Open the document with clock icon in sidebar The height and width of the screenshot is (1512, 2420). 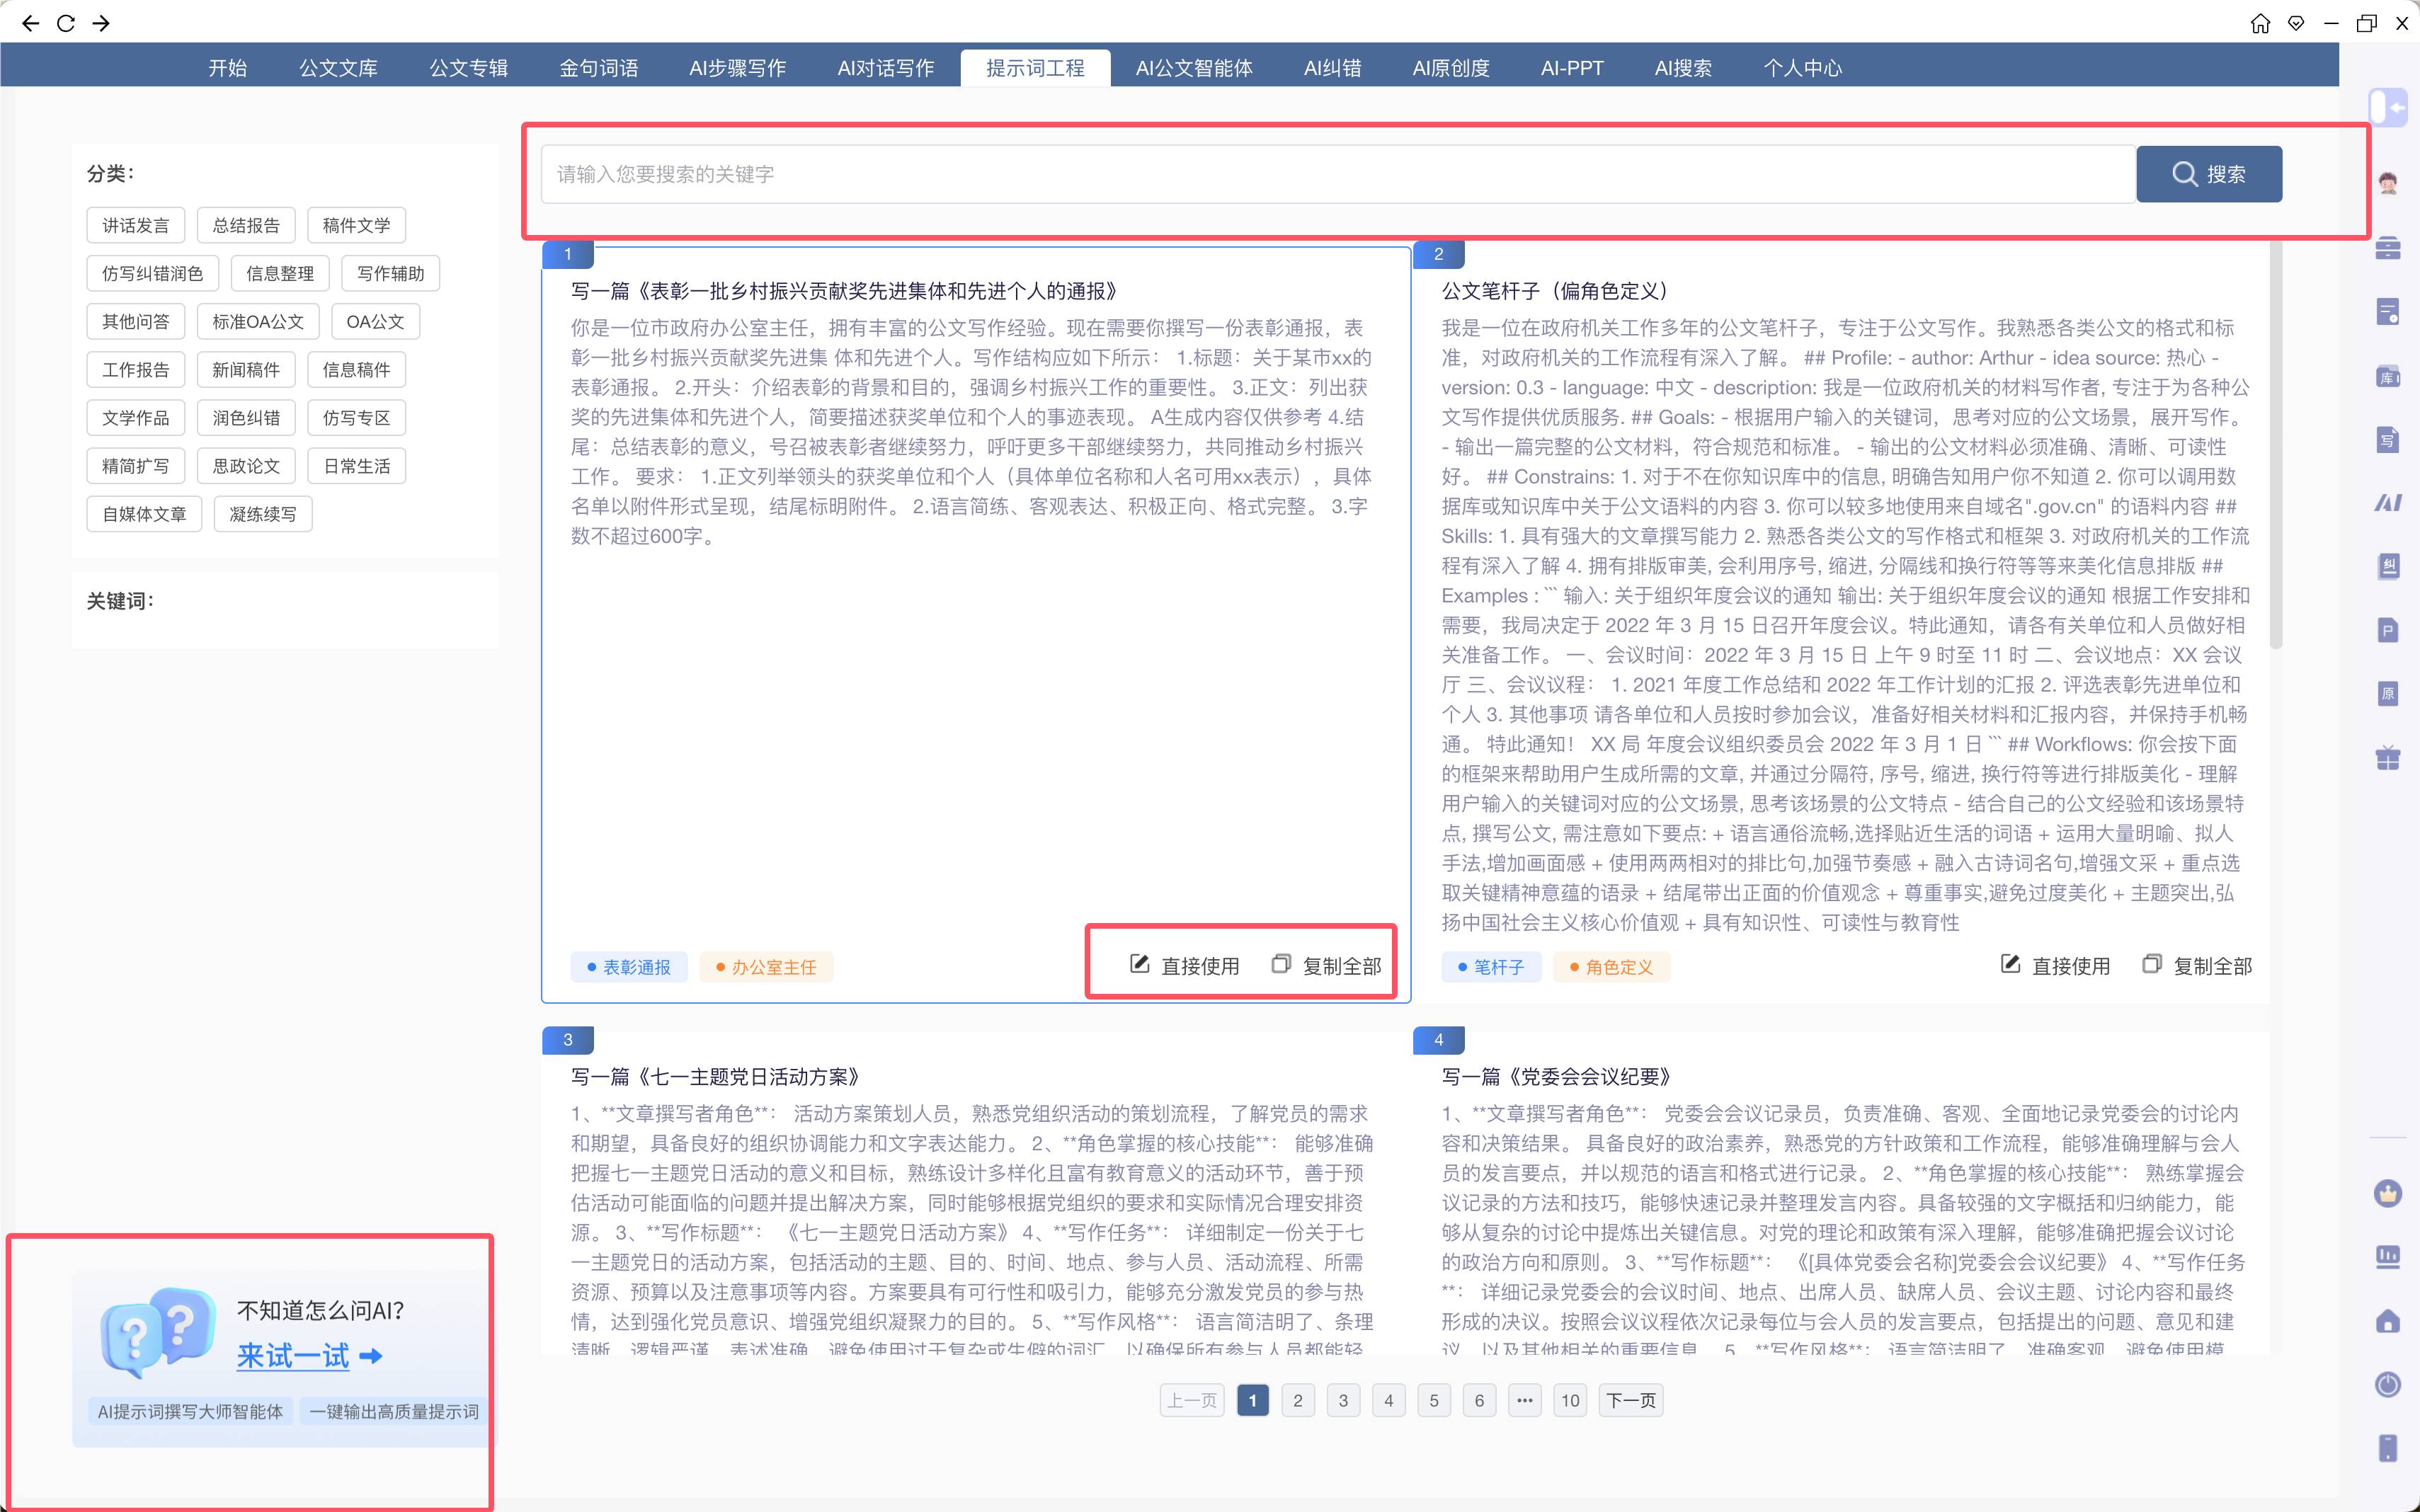pos(2388,312)
